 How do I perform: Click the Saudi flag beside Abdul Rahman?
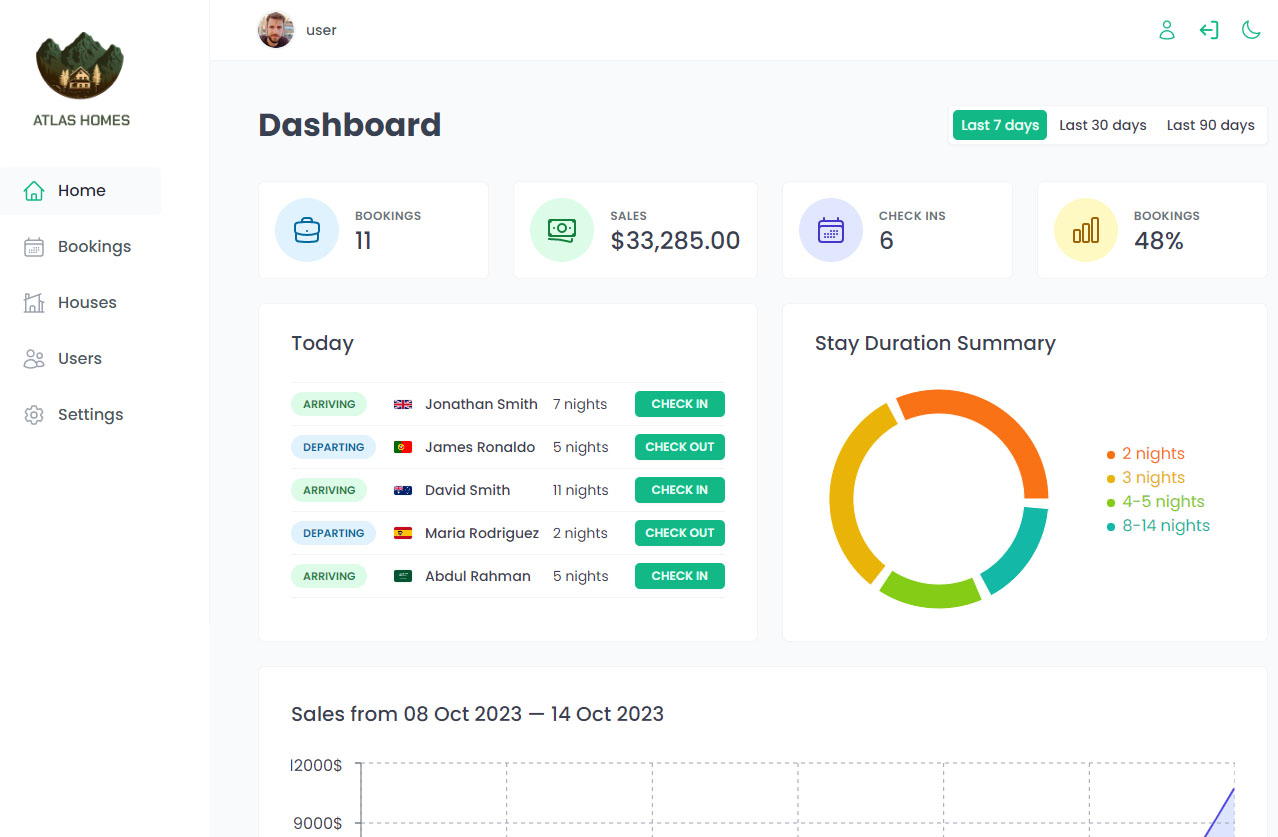[403, 576]
